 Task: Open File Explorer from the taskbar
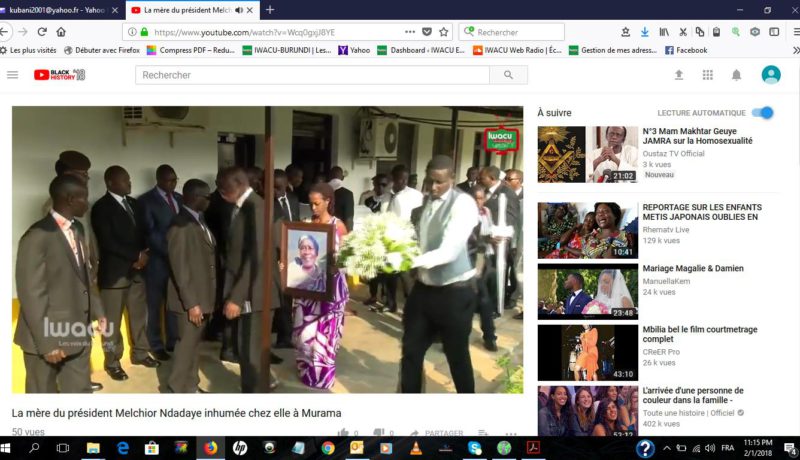93,448
